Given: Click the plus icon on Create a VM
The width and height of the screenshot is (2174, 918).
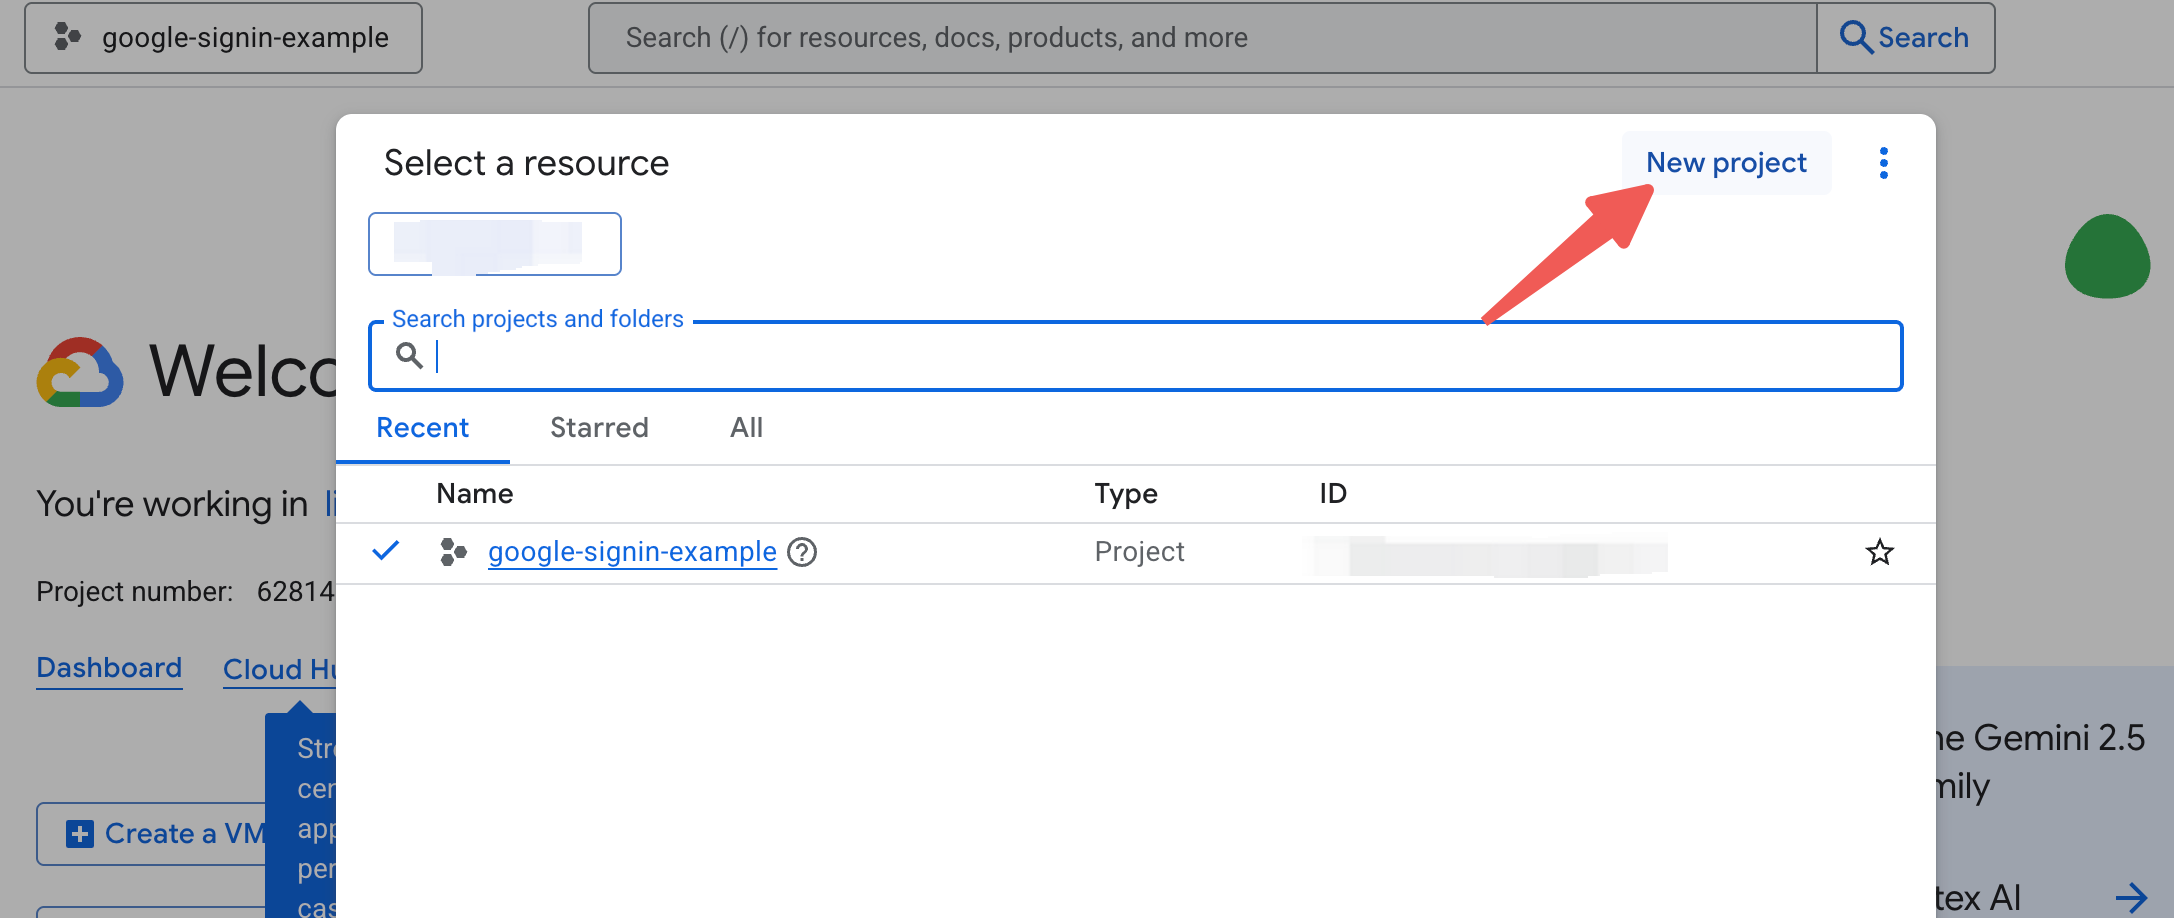Looking at the screenshot, I should (x=80, y=833).
